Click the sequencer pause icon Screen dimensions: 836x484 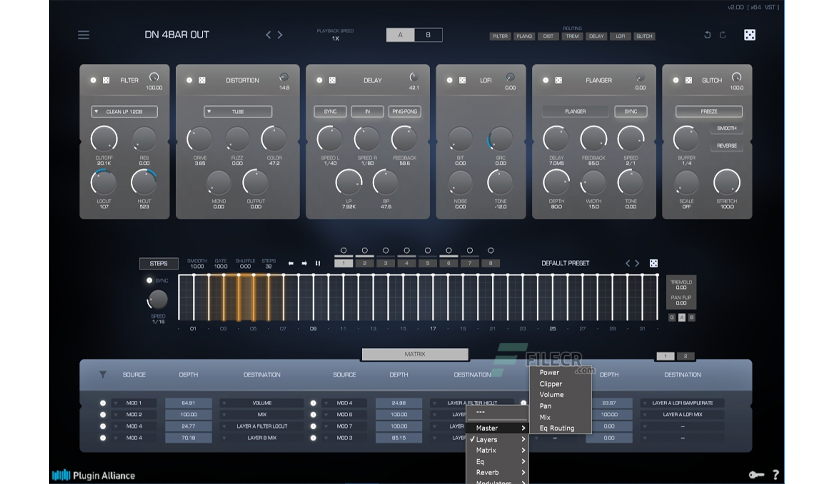point(318,263)
